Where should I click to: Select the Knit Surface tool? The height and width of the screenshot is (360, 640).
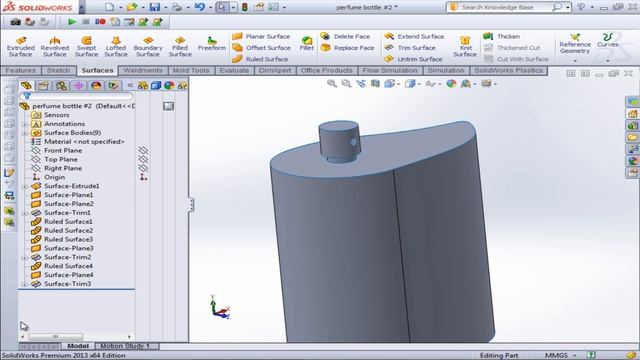click(465, 46)
